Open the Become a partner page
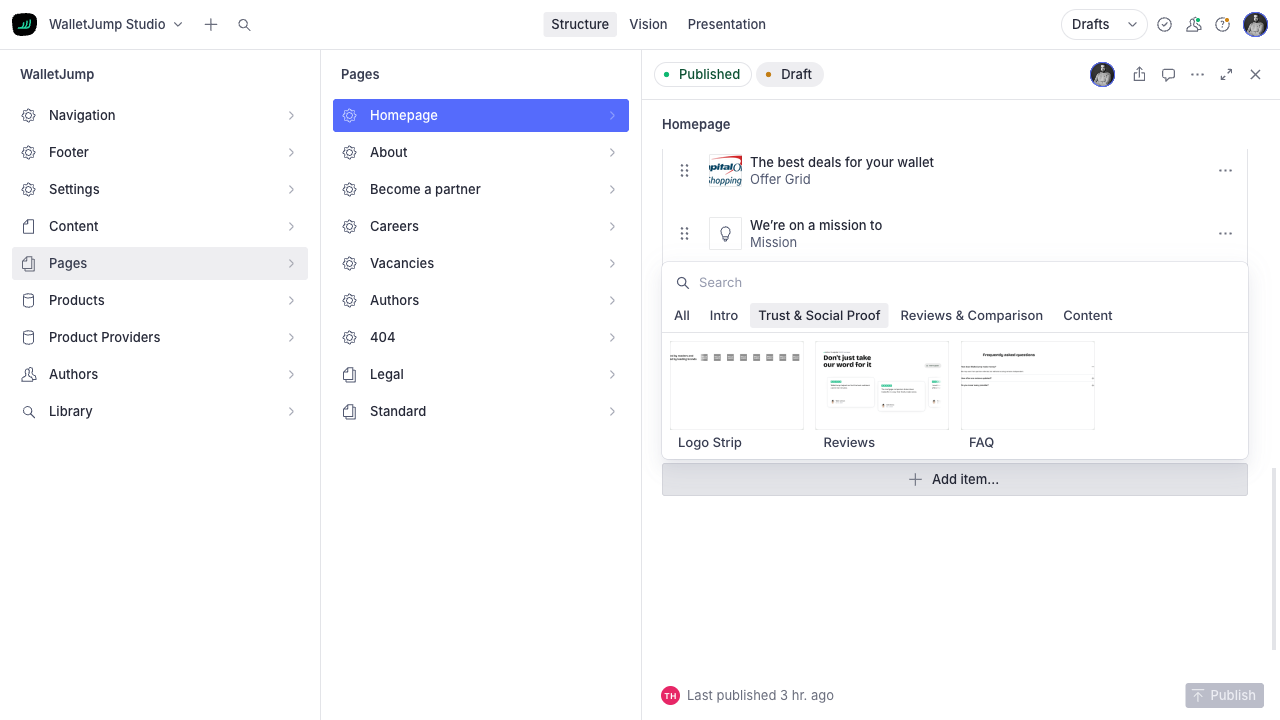The height and width of the screenshot is (720, 1280). pyautogui.click(x=481, y=189)
